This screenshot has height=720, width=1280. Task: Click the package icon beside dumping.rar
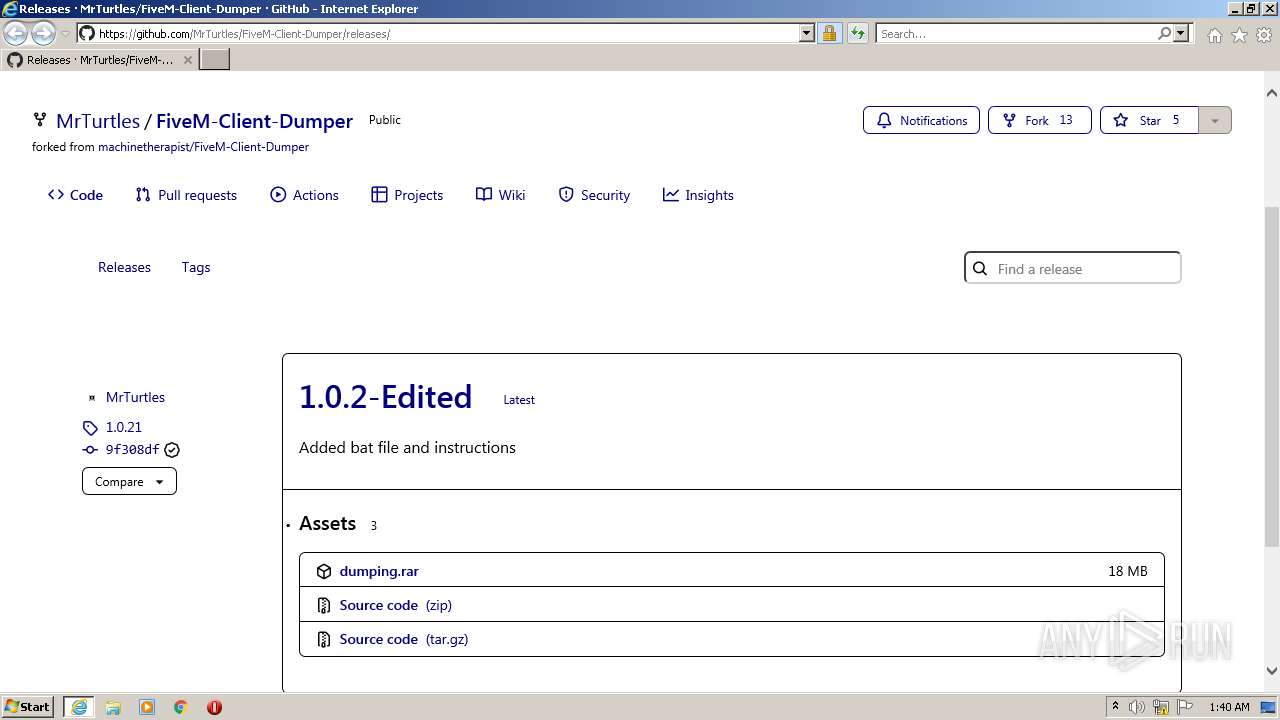click(324, 571)
